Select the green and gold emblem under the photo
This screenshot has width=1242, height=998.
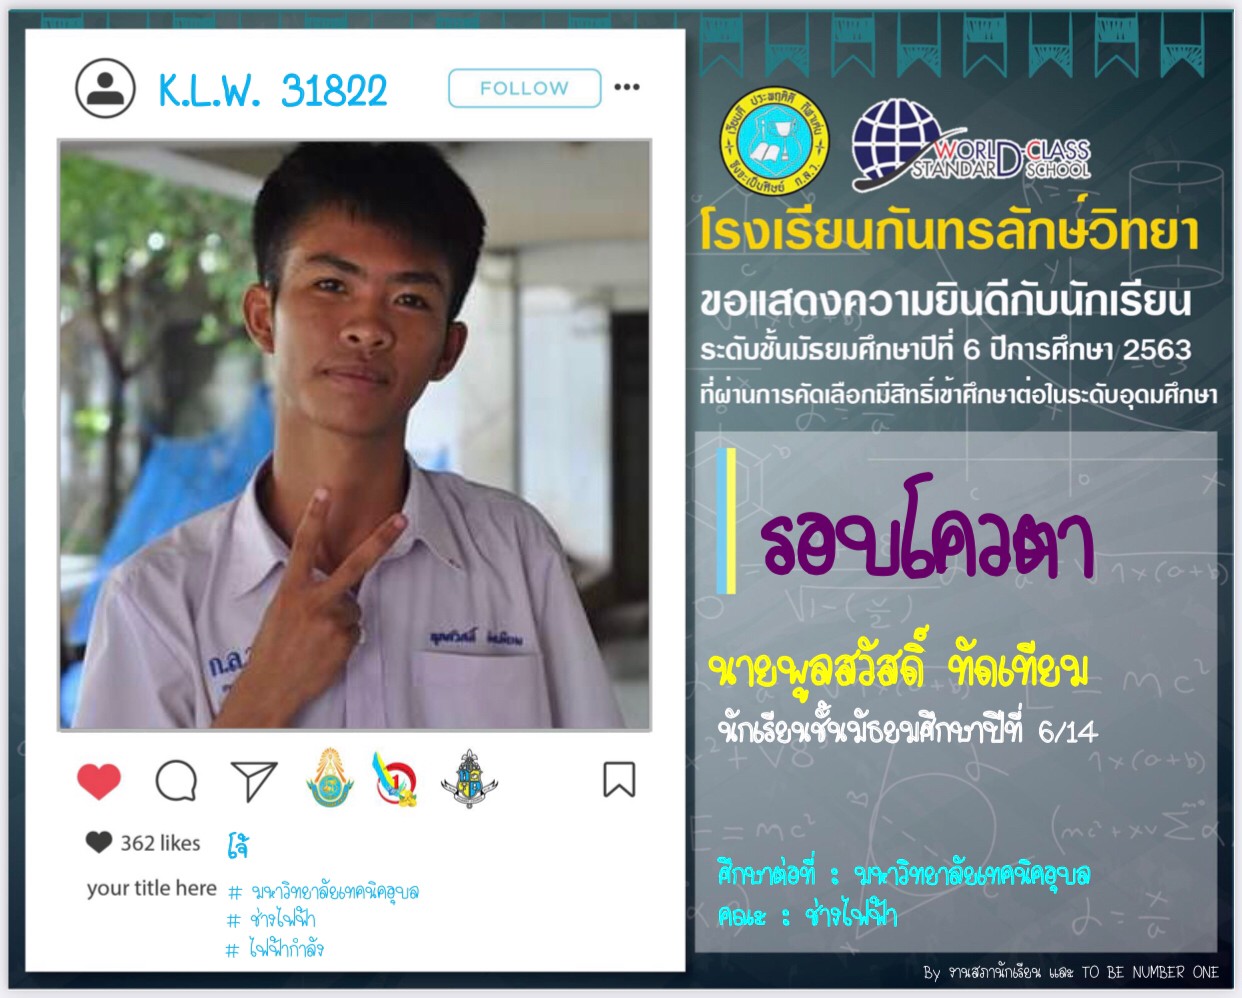[329, 778]
